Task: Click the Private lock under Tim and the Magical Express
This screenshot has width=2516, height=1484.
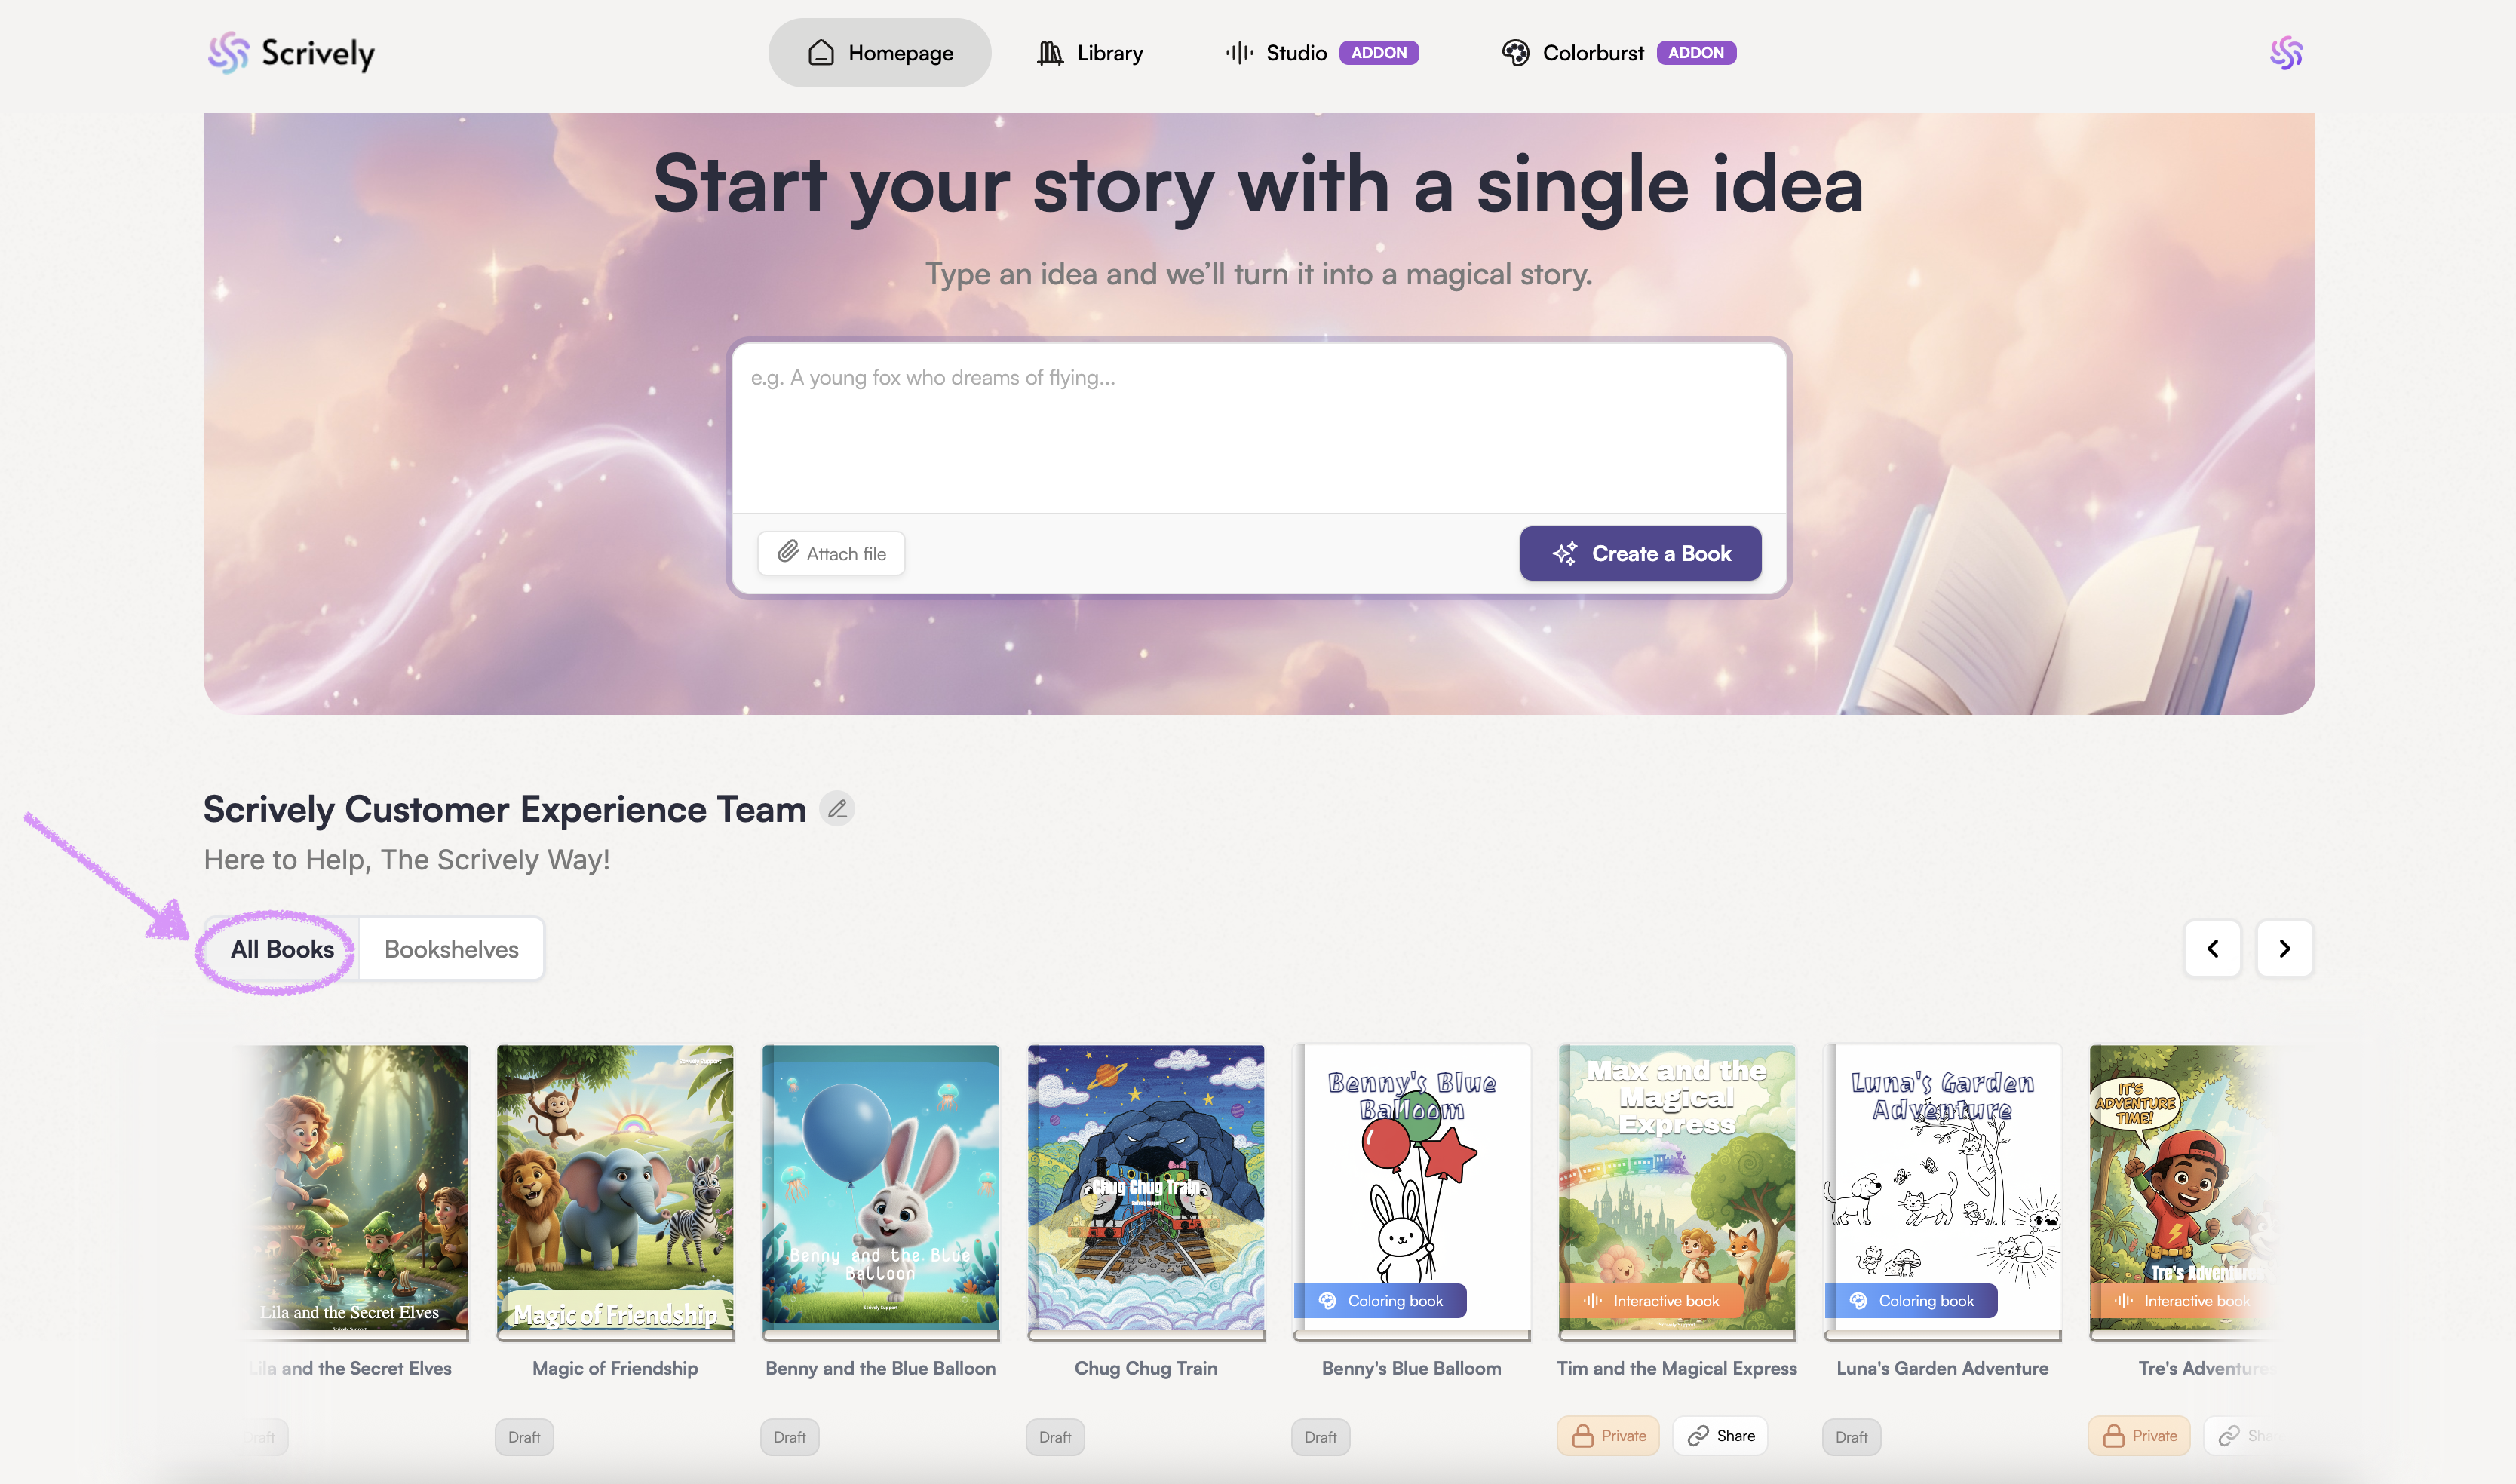Action: tap(1608, 1436)
